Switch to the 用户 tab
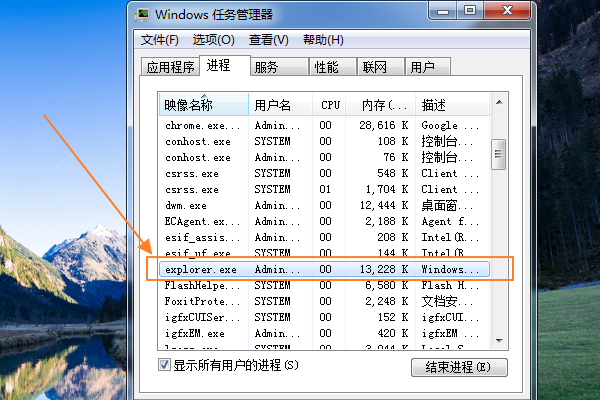This screenshot has width=600, height=400. 427,67
